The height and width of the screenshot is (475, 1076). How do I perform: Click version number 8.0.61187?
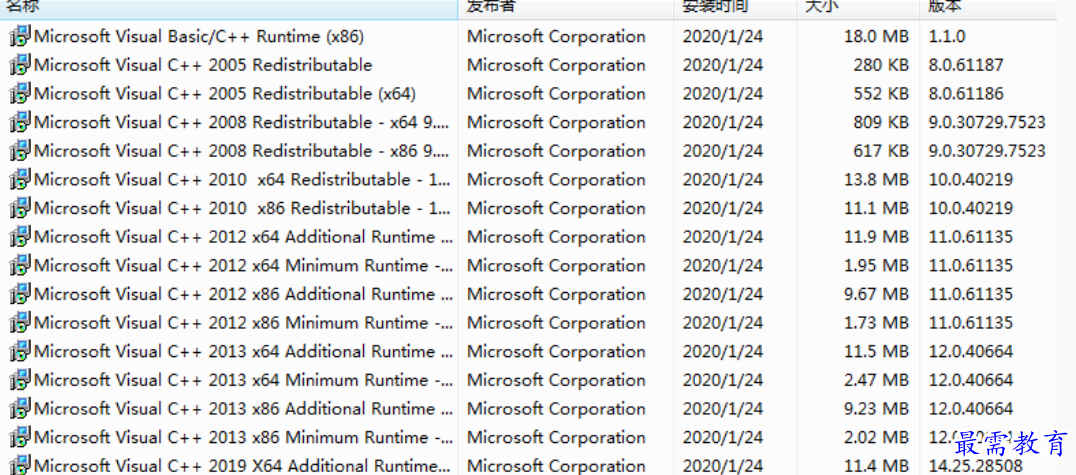[966, 65]
